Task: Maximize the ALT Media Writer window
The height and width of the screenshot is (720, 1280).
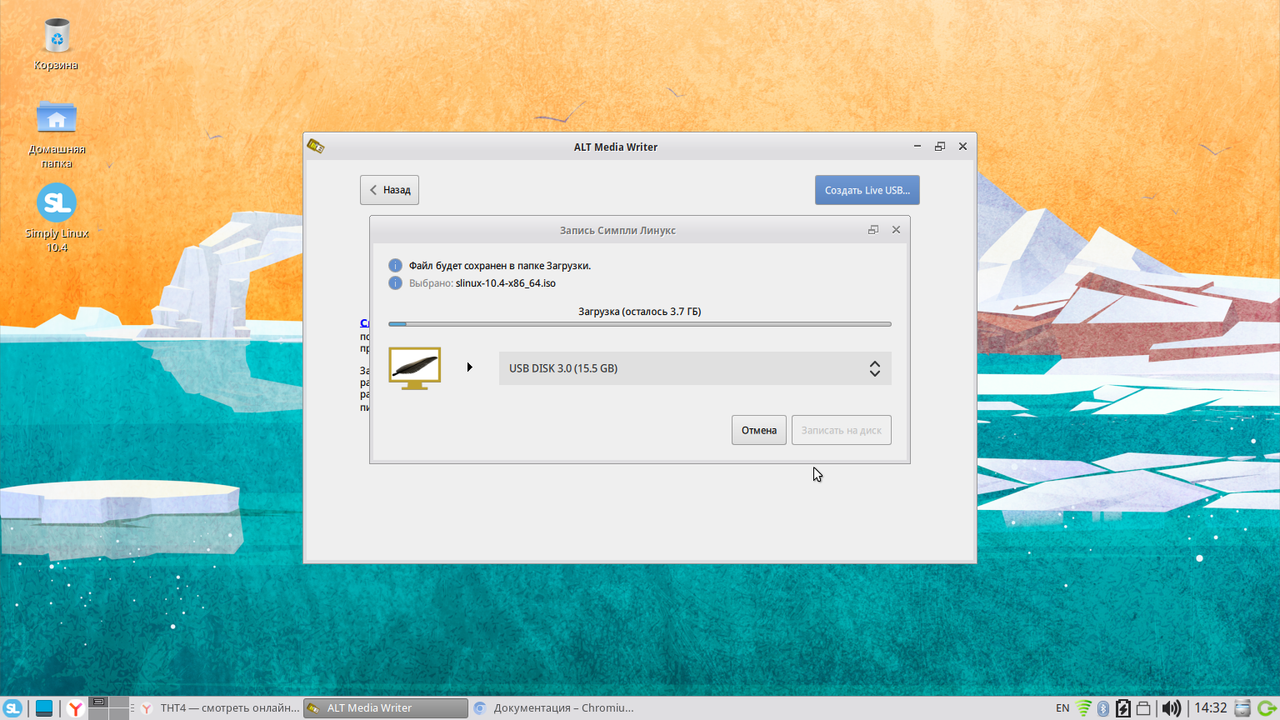Action: click(x=940, y=147)
